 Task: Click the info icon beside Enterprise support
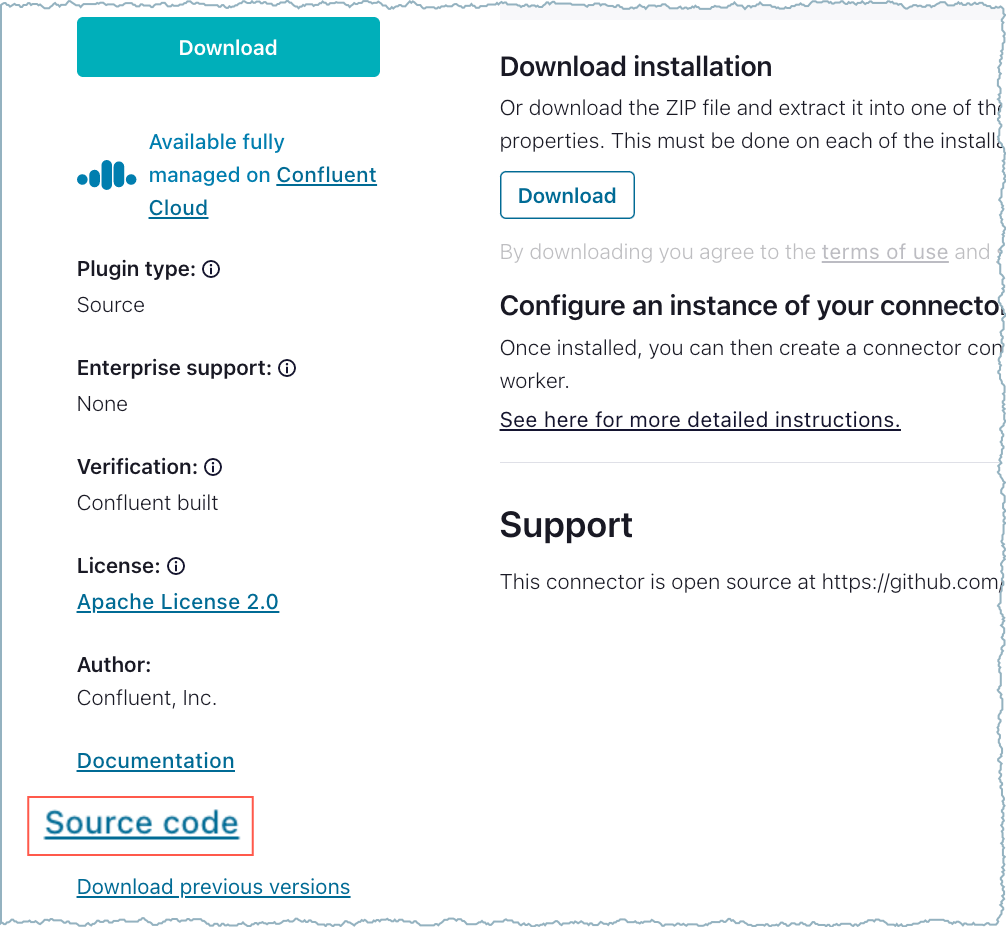pyautogui.click(x=287, y=368)
